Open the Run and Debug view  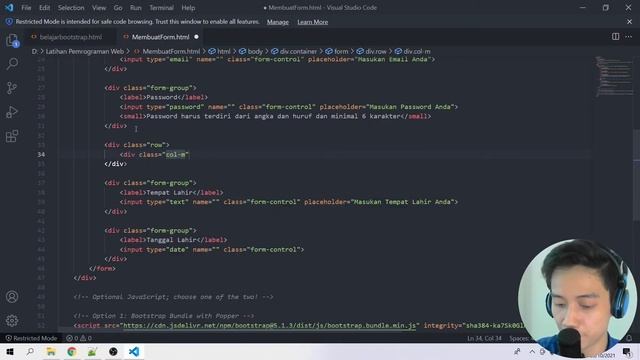click(12, 112)
